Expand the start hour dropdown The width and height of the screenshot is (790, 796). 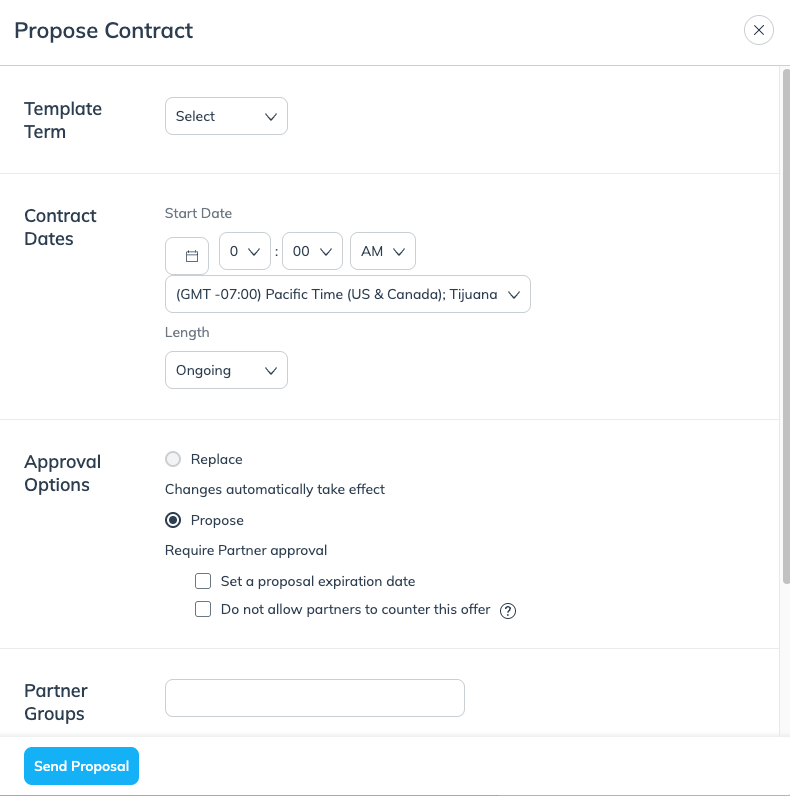tap(245, 252)
